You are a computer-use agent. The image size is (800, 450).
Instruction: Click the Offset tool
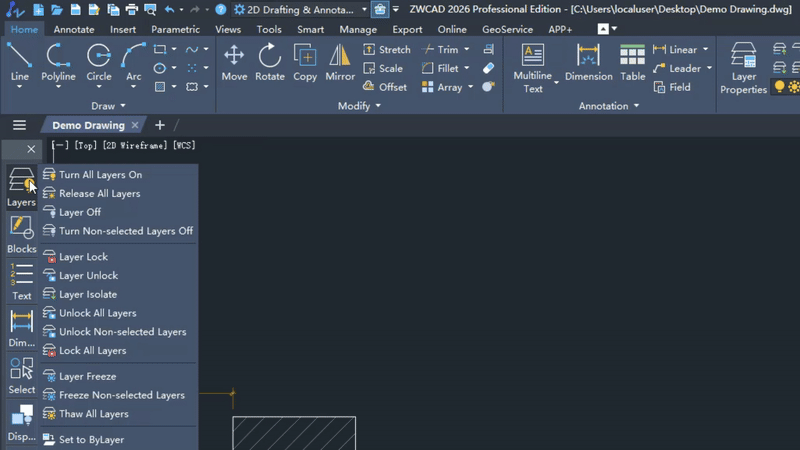385,87
